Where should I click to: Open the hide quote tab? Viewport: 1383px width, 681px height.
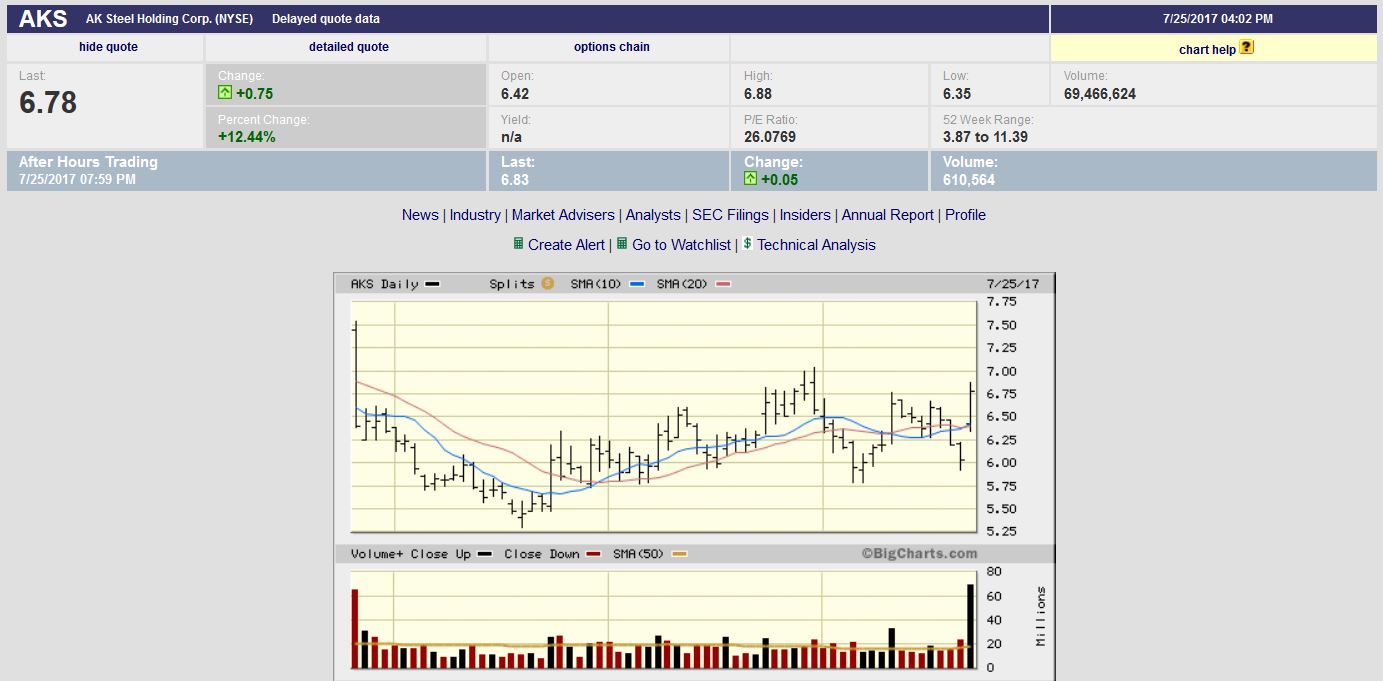pyautogui.click(x=108, y=47)
